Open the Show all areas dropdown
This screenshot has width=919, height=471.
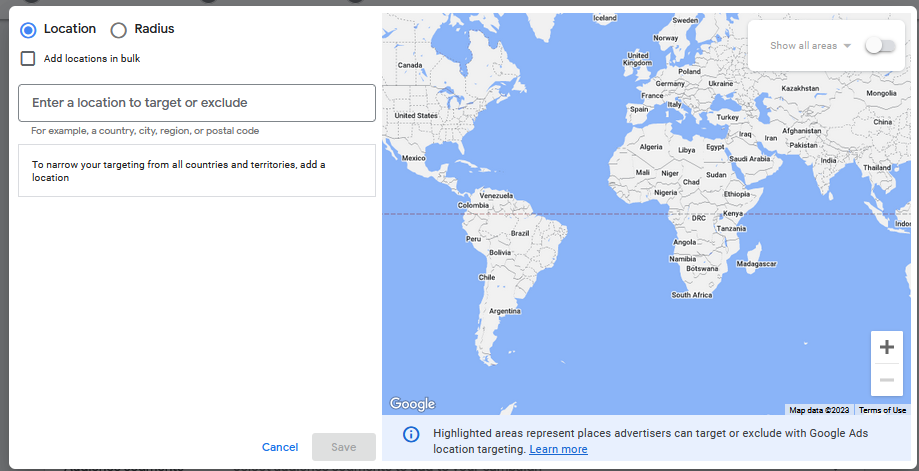[810, 46]
